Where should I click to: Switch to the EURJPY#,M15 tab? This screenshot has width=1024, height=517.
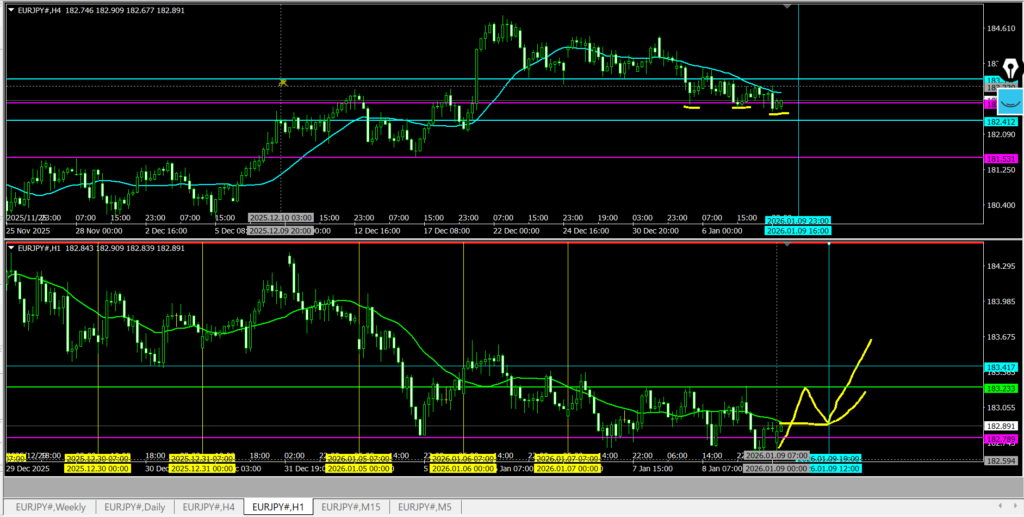[x=350, y=507]
